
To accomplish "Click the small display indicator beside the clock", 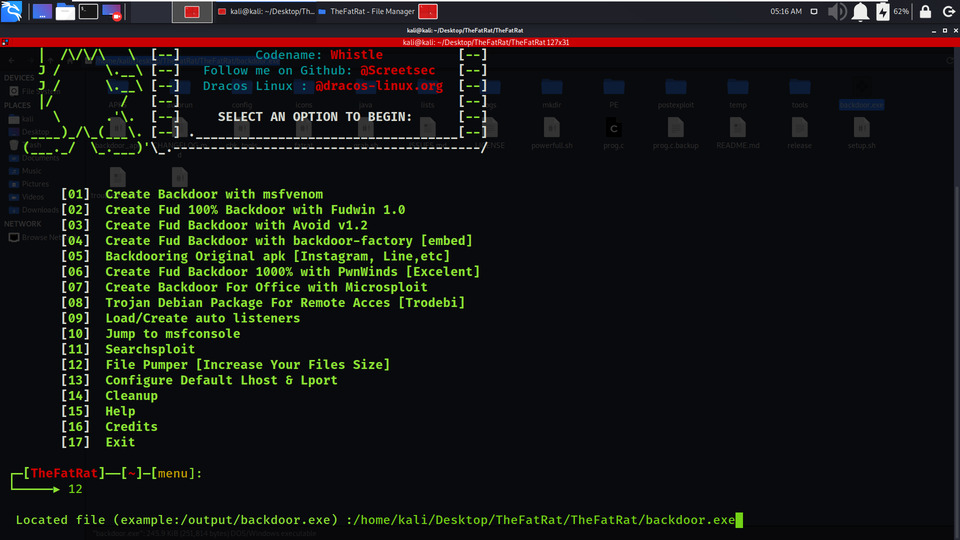I will tap(814, 12).
